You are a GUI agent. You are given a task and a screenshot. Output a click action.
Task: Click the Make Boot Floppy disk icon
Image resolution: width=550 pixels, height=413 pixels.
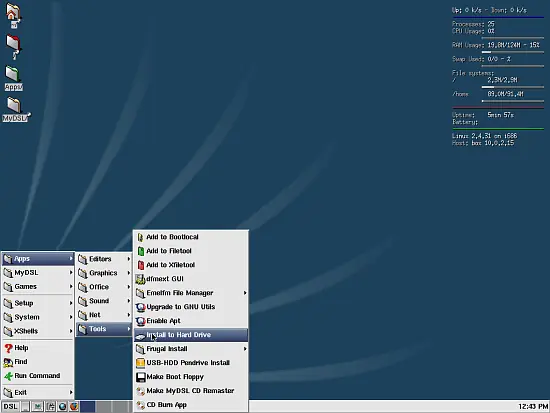tap(140, 377)
